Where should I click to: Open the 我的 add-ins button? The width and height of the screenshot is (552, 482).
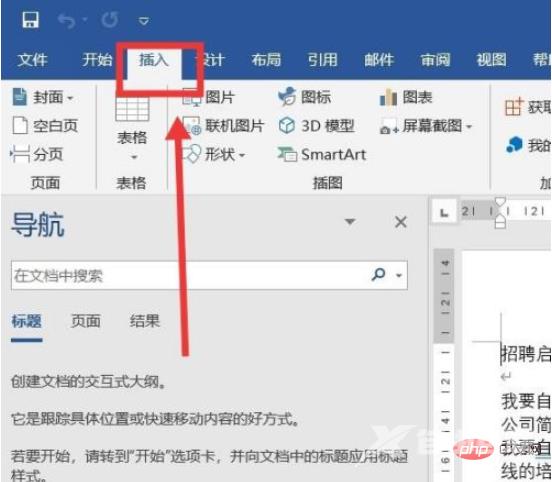(x=528, y=145)
